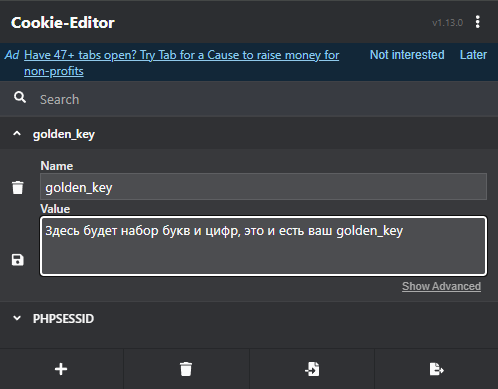The height and width of the screenshot is (389, 498).
Task: Click the Name field containing golden_key
Action: click(263, 187)
